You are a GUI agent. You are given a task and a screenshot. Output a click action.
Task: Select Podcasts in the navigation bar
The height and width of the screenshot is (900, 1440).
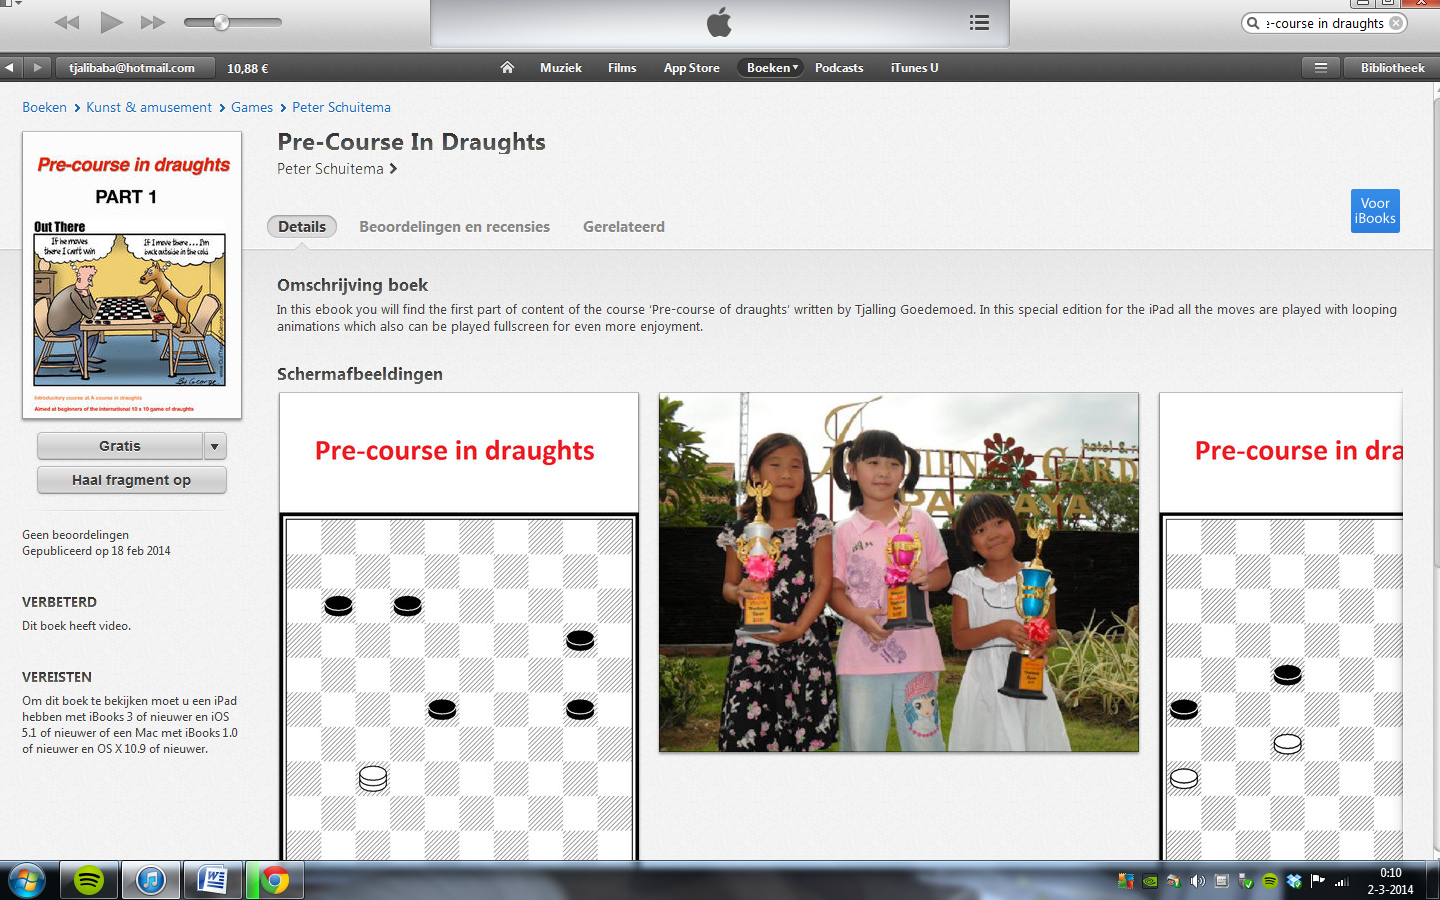point(838,67)
